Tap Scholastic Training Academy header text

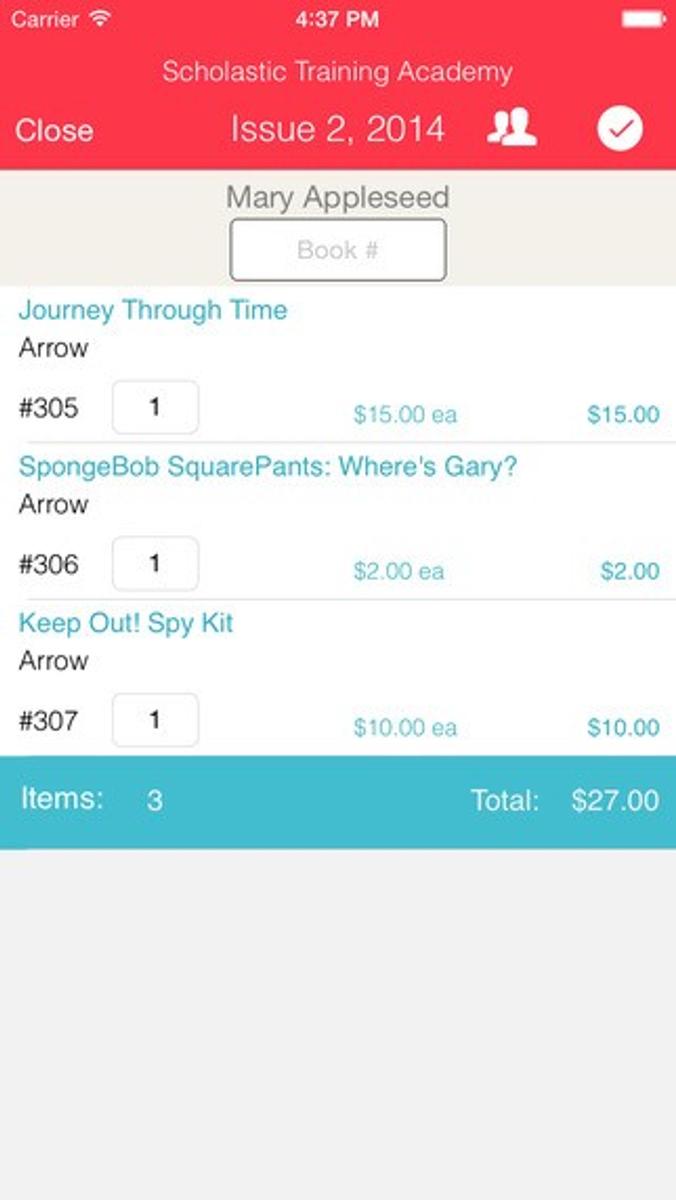(x=338, y=72)
